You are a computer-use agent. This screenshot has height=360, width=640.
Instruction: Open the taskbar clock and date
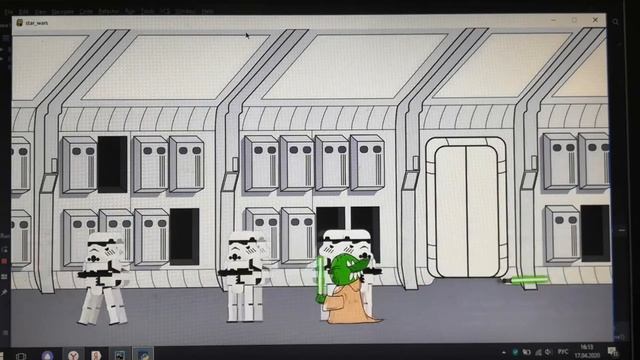tap(587, 351)
